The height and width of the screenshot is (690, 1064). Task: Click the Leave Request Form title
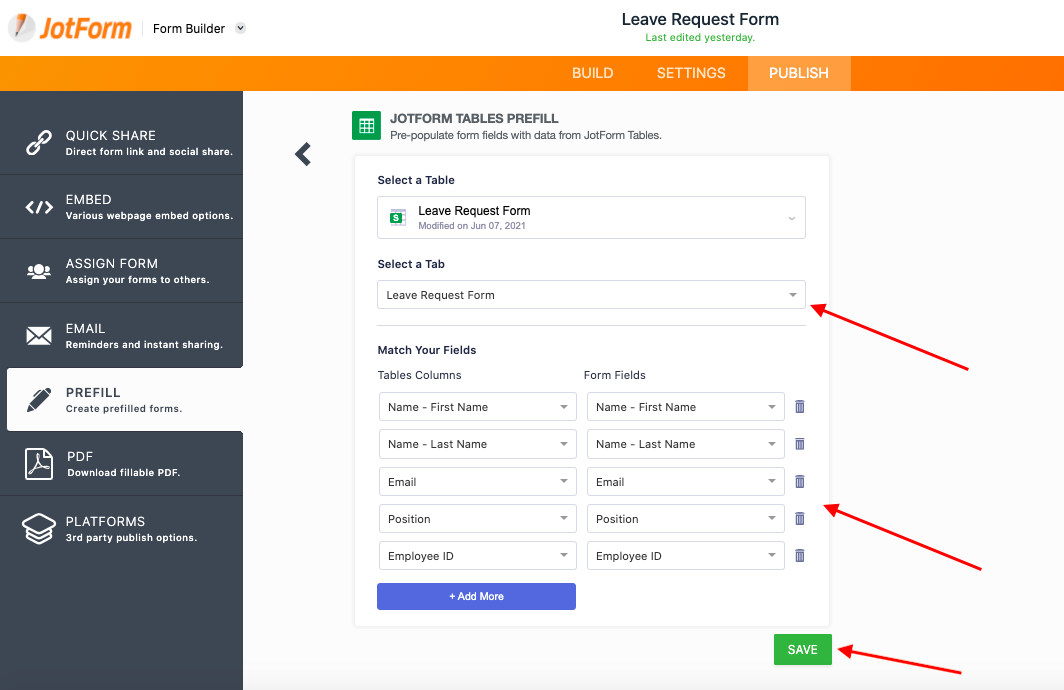coord(700,19)
